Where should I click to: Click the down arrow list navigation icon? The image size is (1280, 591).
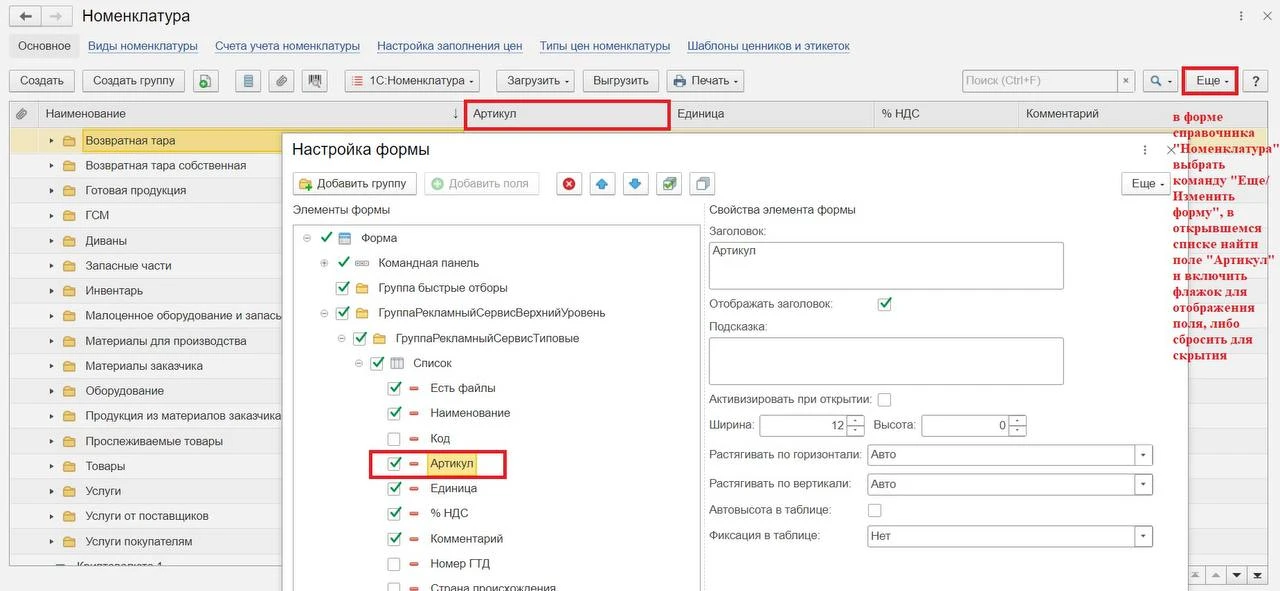1237,575
